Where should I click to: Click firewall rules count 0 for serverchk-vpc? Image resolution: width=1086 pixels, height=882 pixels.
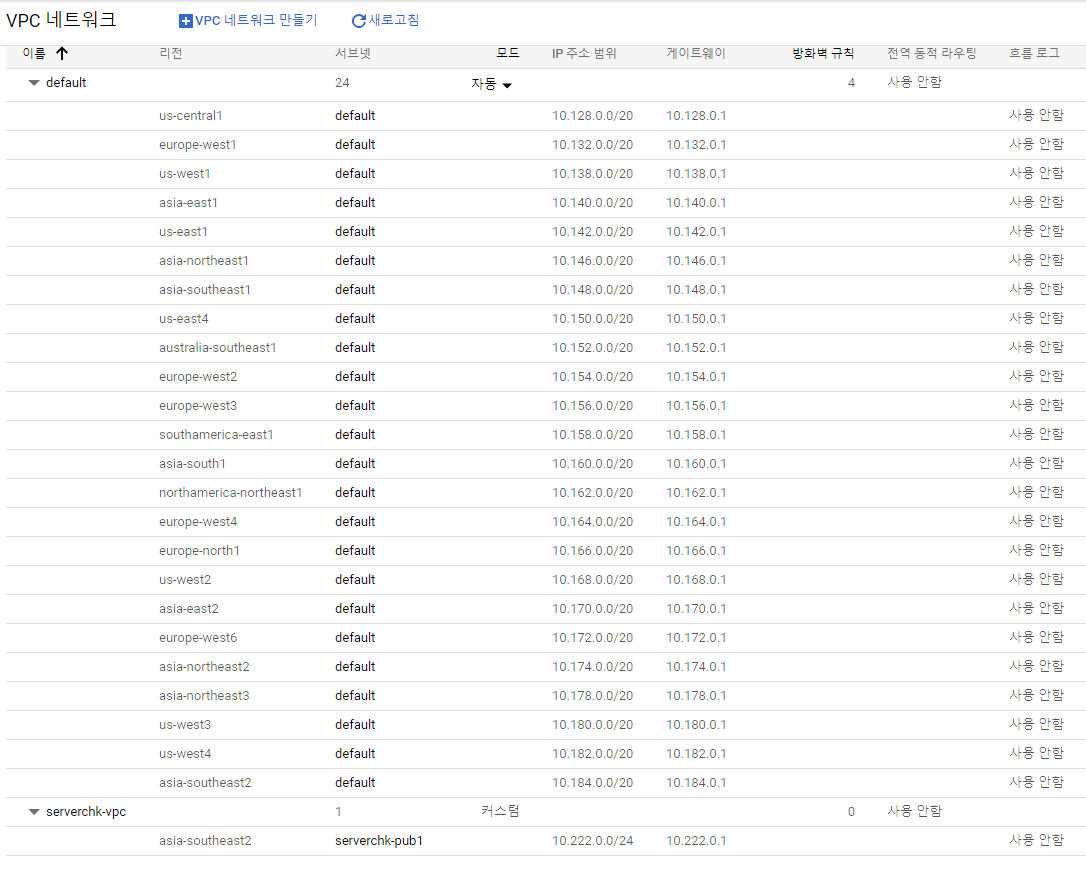tap(851, 812)
